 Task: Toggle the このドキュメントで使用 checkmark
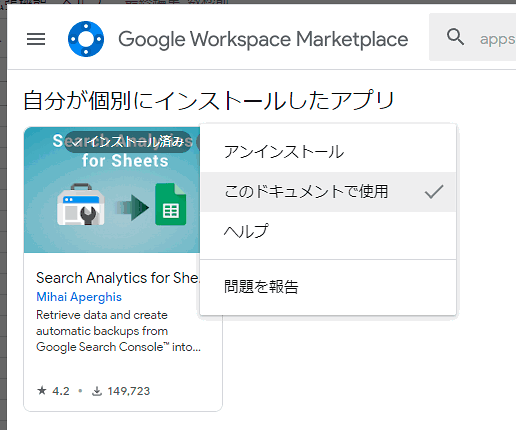[434, 192]
